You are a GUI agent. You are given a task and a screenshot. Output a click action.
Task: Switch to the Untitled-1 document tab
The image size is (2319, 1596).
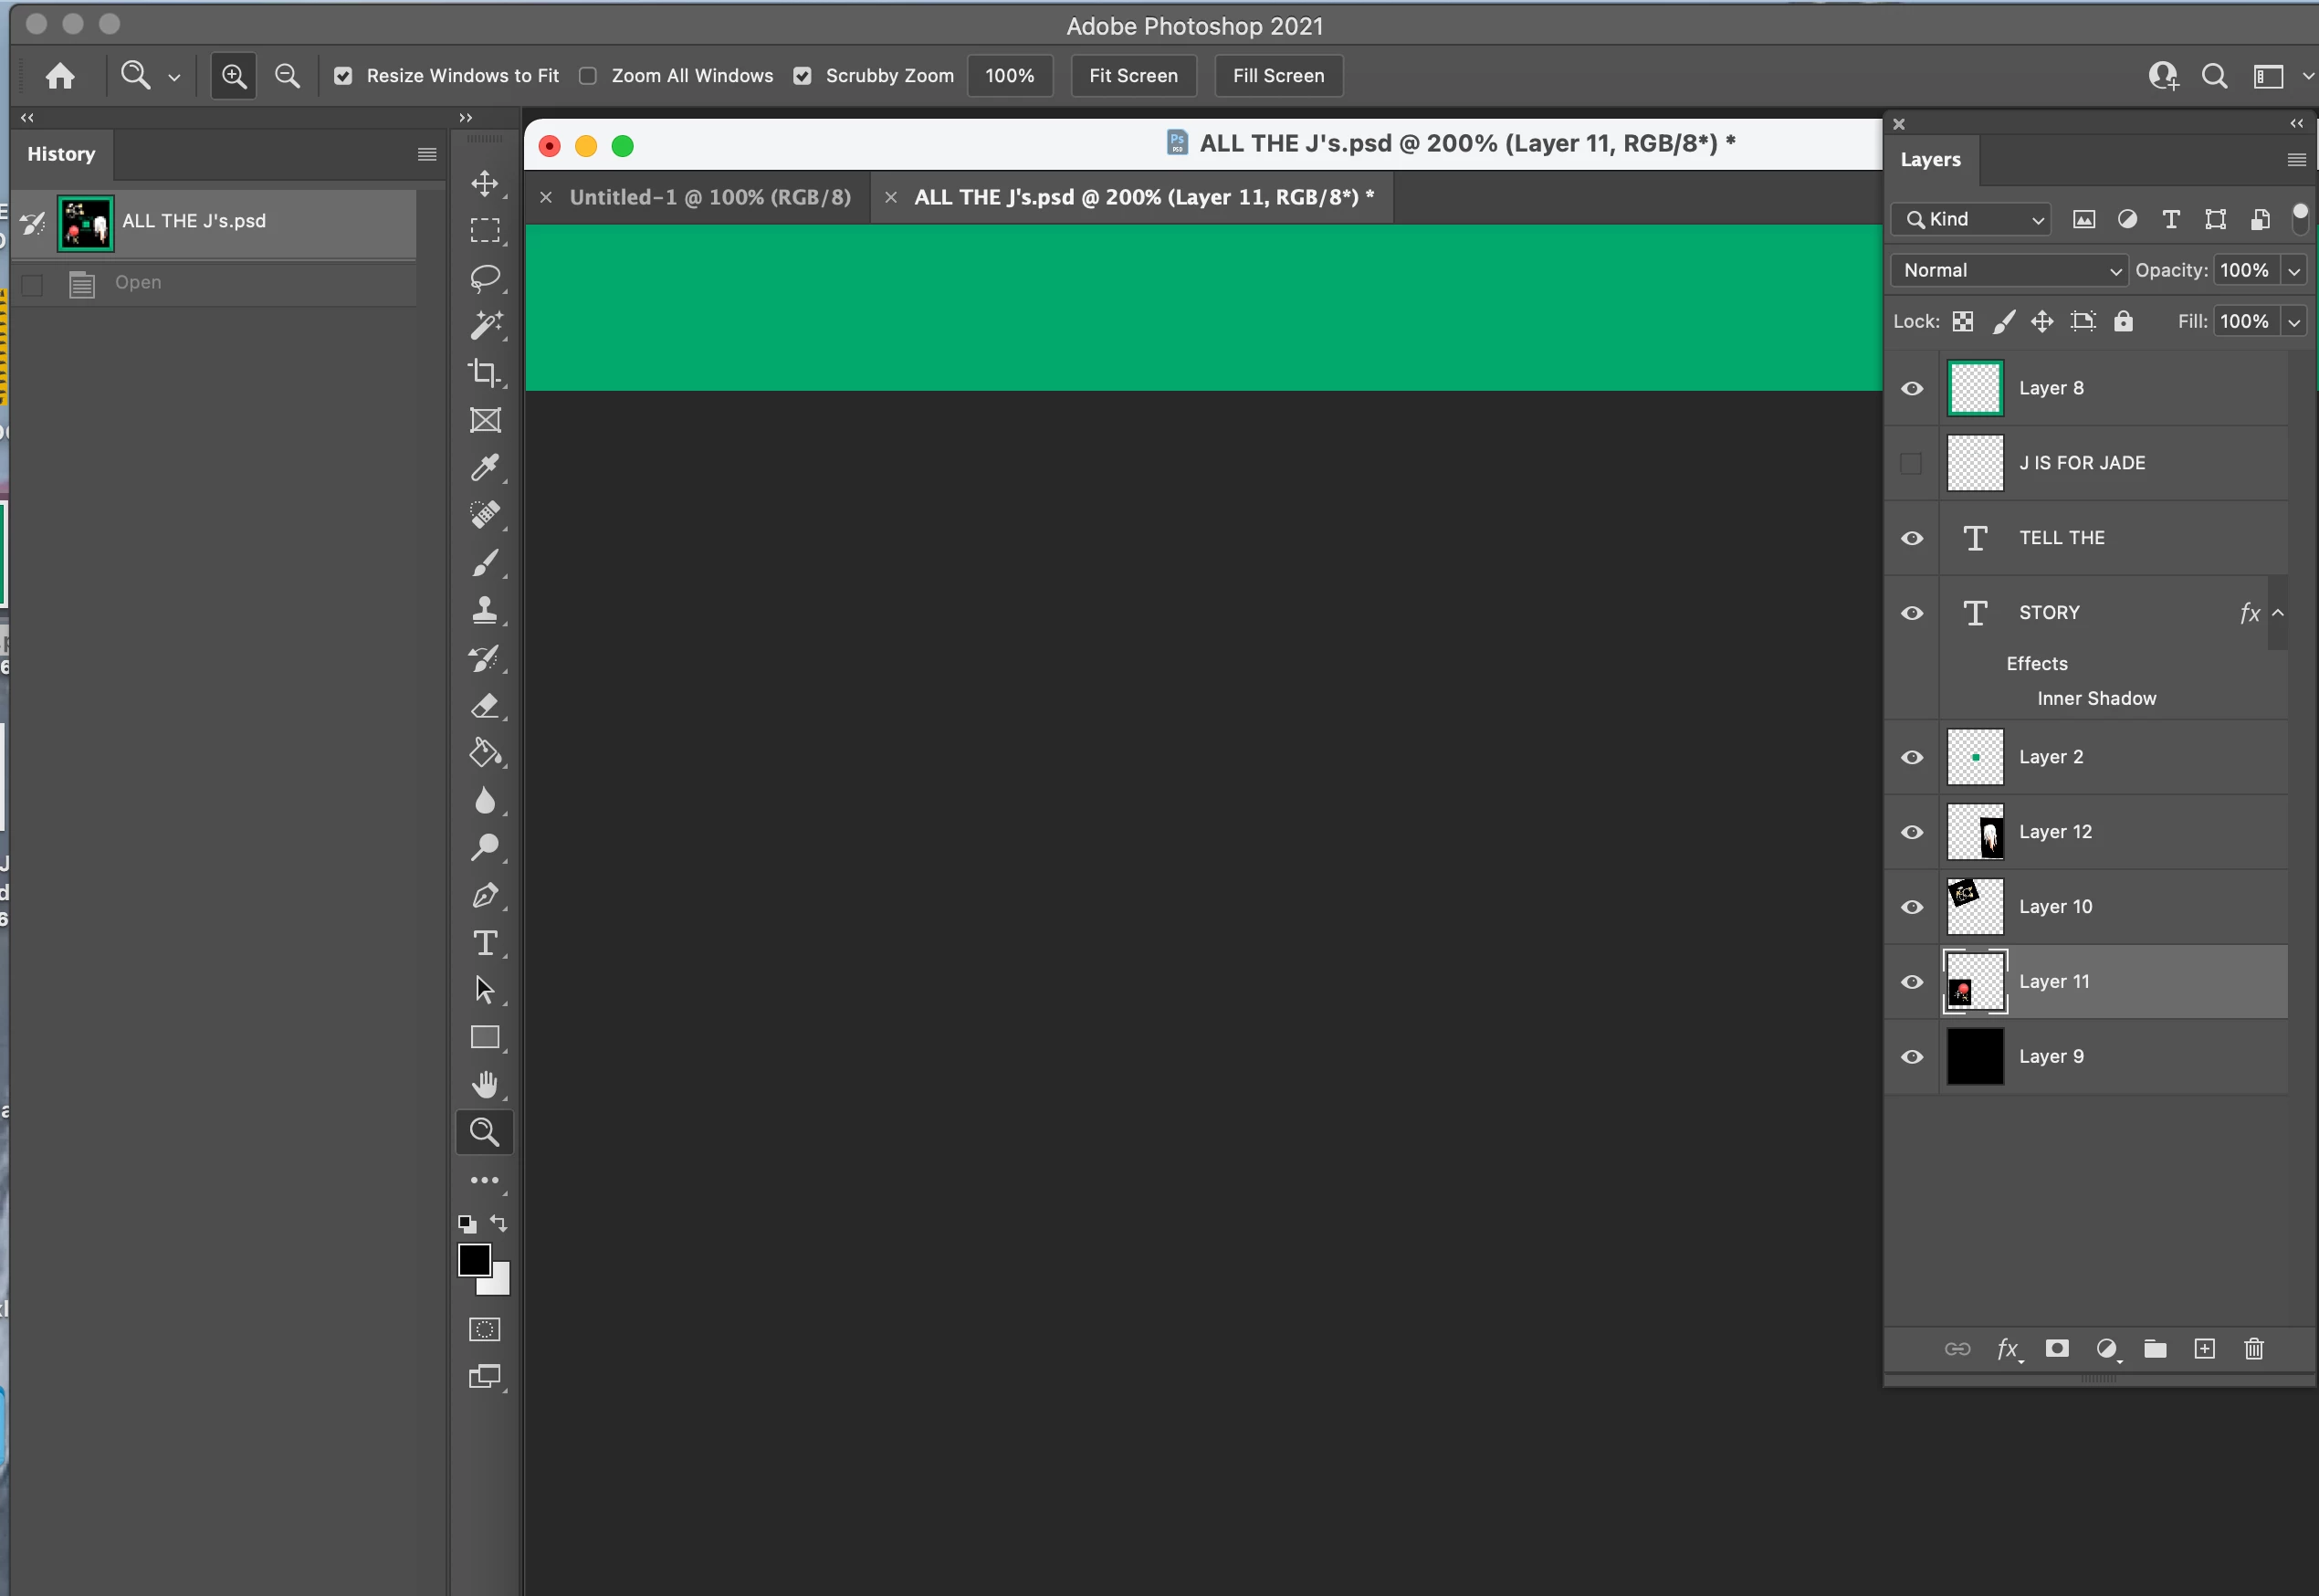pos(709,197)
